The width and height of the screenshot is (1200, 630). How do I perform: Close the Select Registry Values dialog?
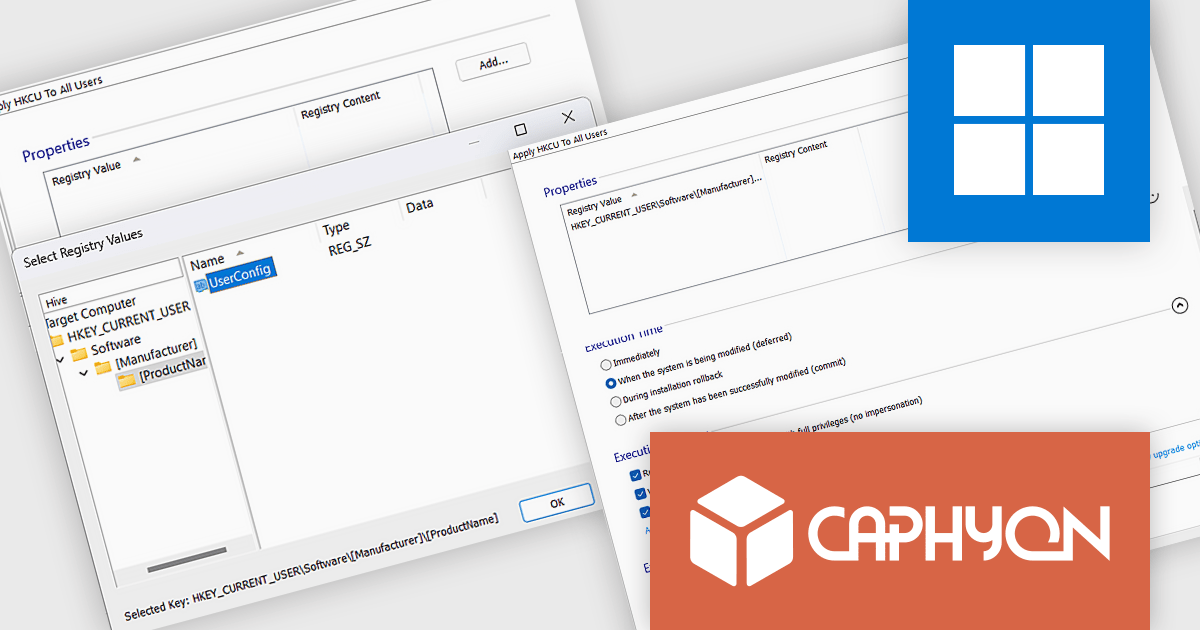(568, 117)
